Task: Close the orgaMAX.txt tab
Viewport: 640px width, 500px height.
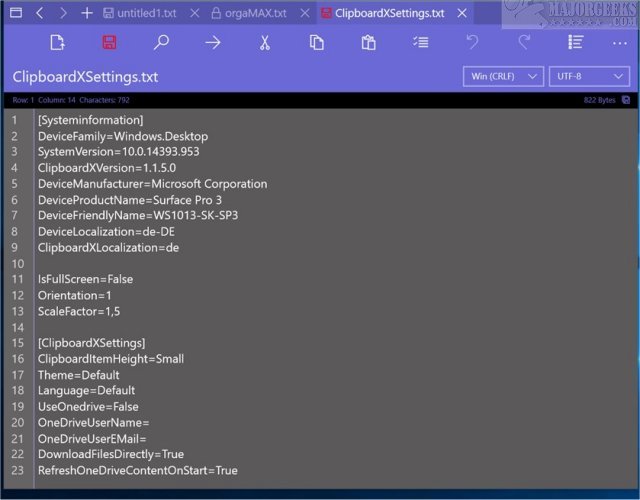Action: click(x=304, y=13)
